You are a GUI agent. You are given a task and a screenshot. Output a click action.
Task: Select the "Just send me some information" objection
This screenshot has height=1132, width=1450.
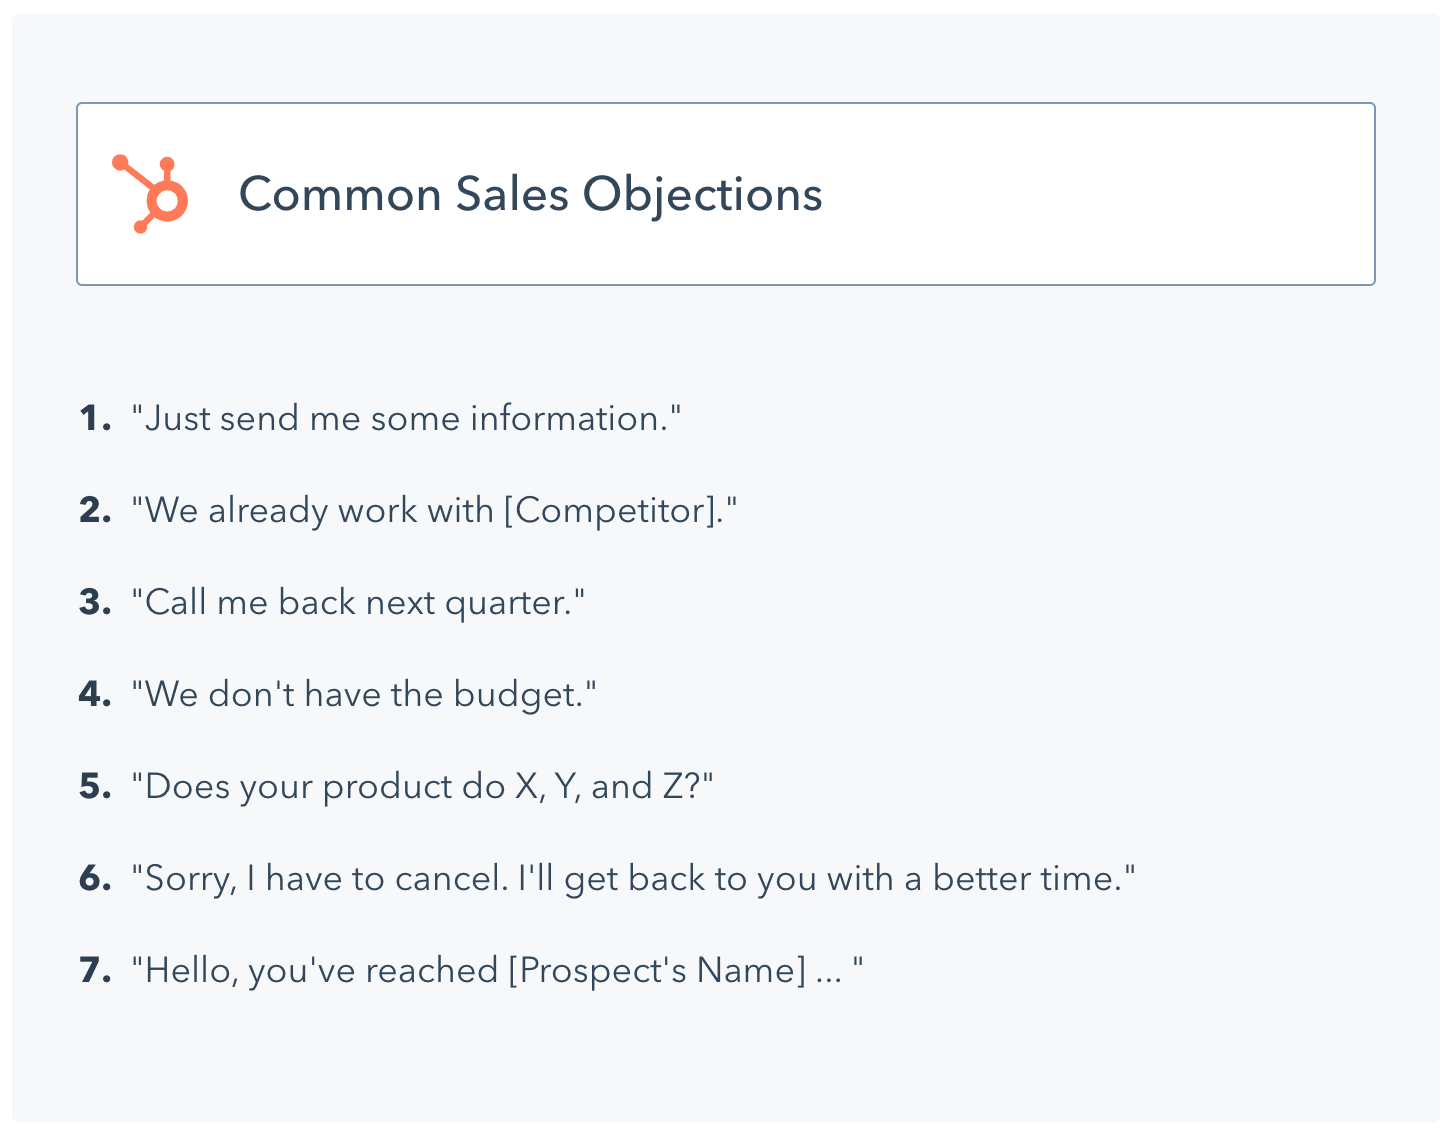click(406, 418)
